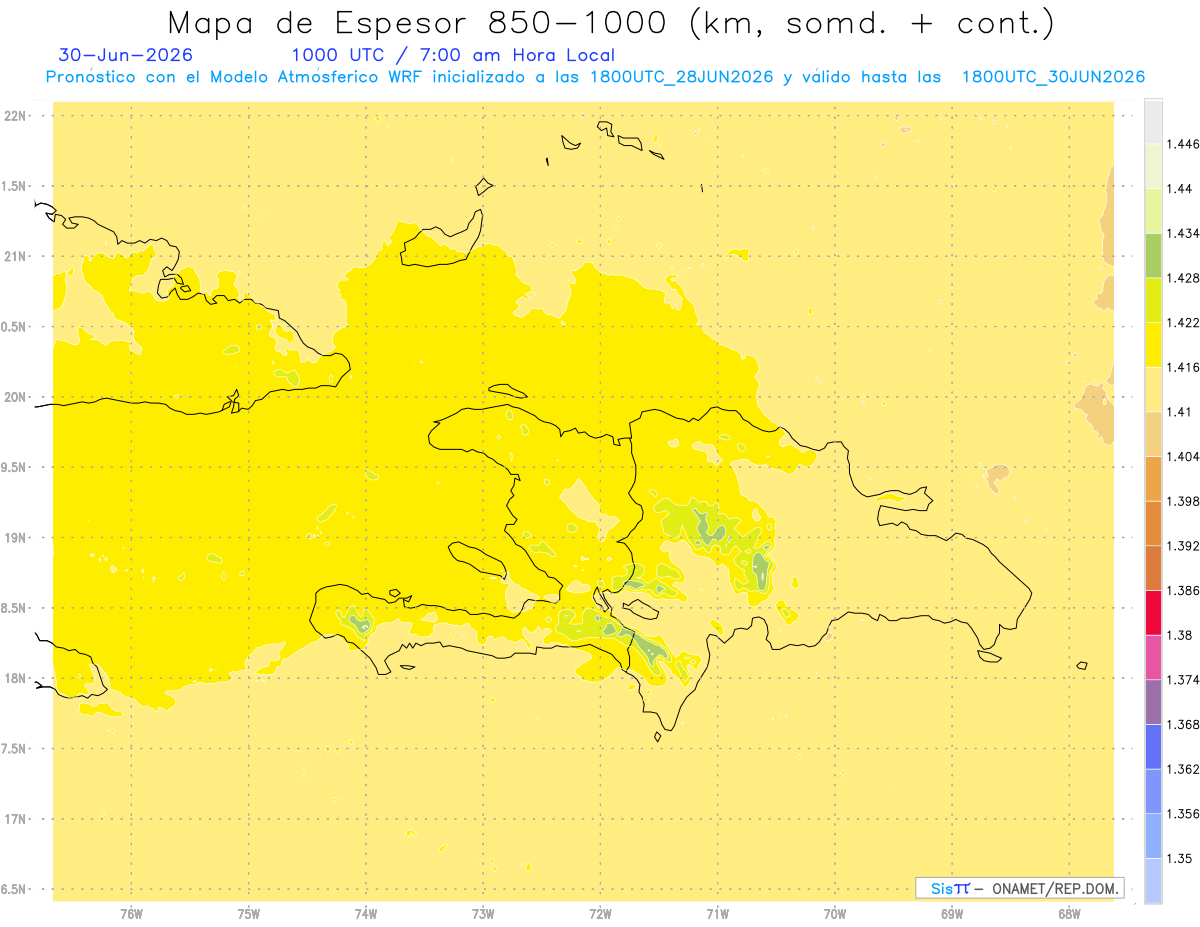This screenshot has width=1200, height=927.
Task: Click the latitude label "22N"
Action: pos(16,116)
